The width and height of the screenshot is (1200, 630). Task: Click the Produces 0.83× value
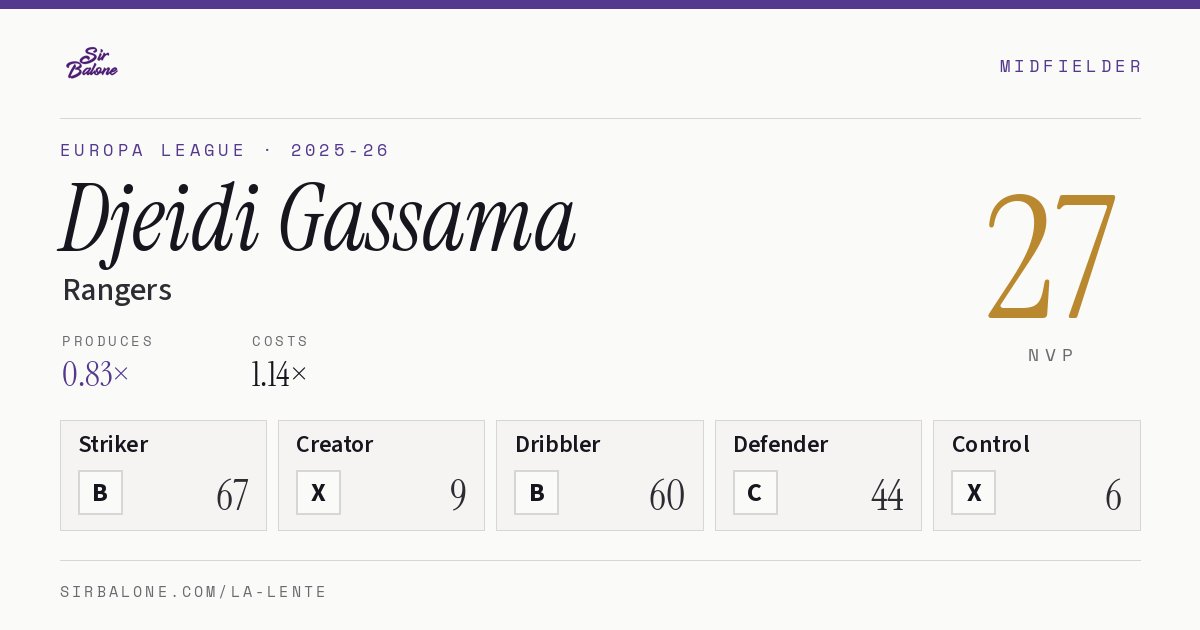(95, 374)
